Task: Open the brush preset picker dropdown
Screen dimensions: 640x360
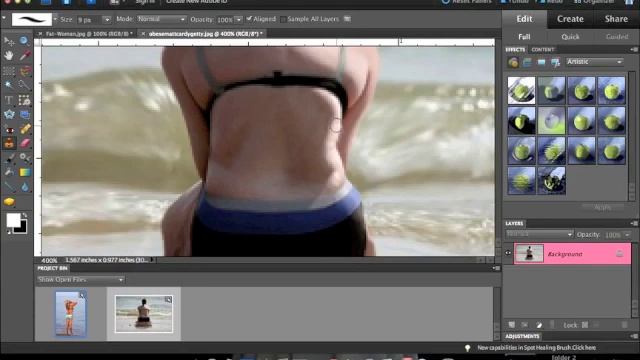Action: tap(55, 19)
